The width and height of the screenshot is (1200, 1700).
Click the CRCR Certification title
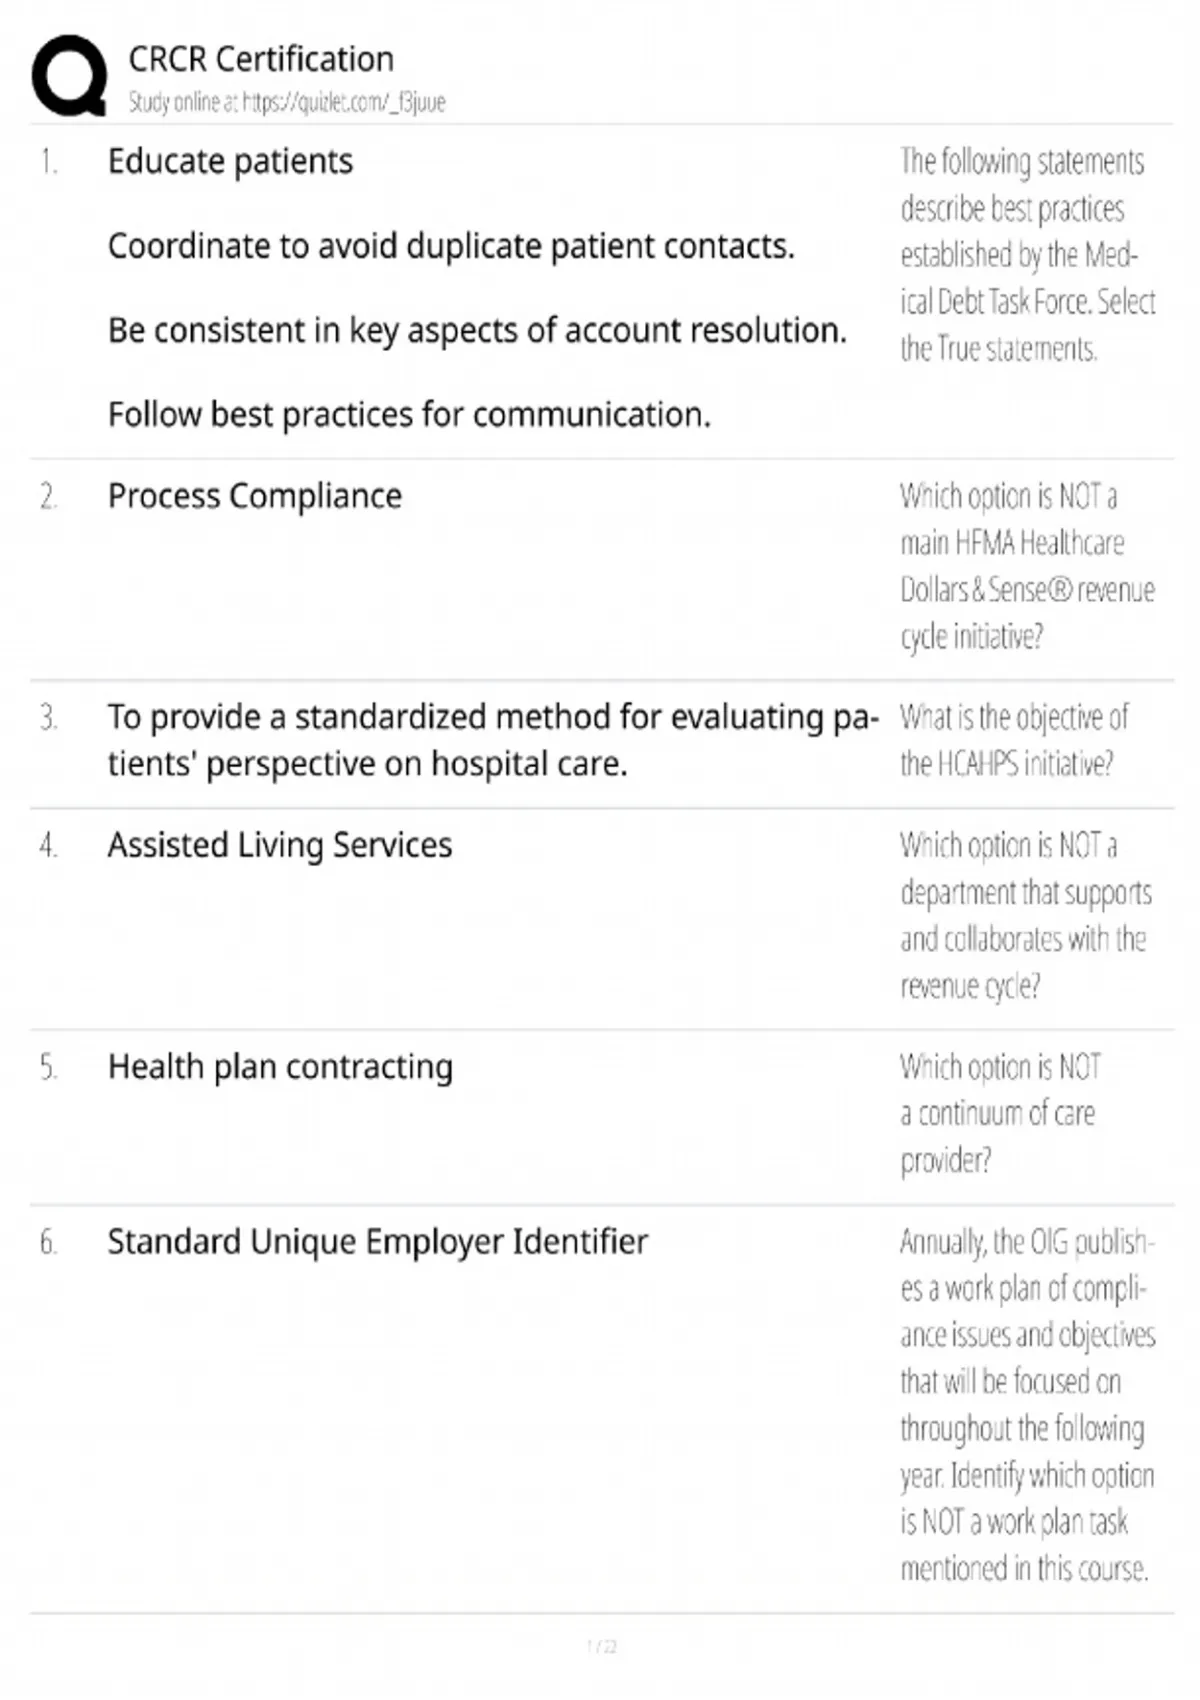(x=261, y=60)
